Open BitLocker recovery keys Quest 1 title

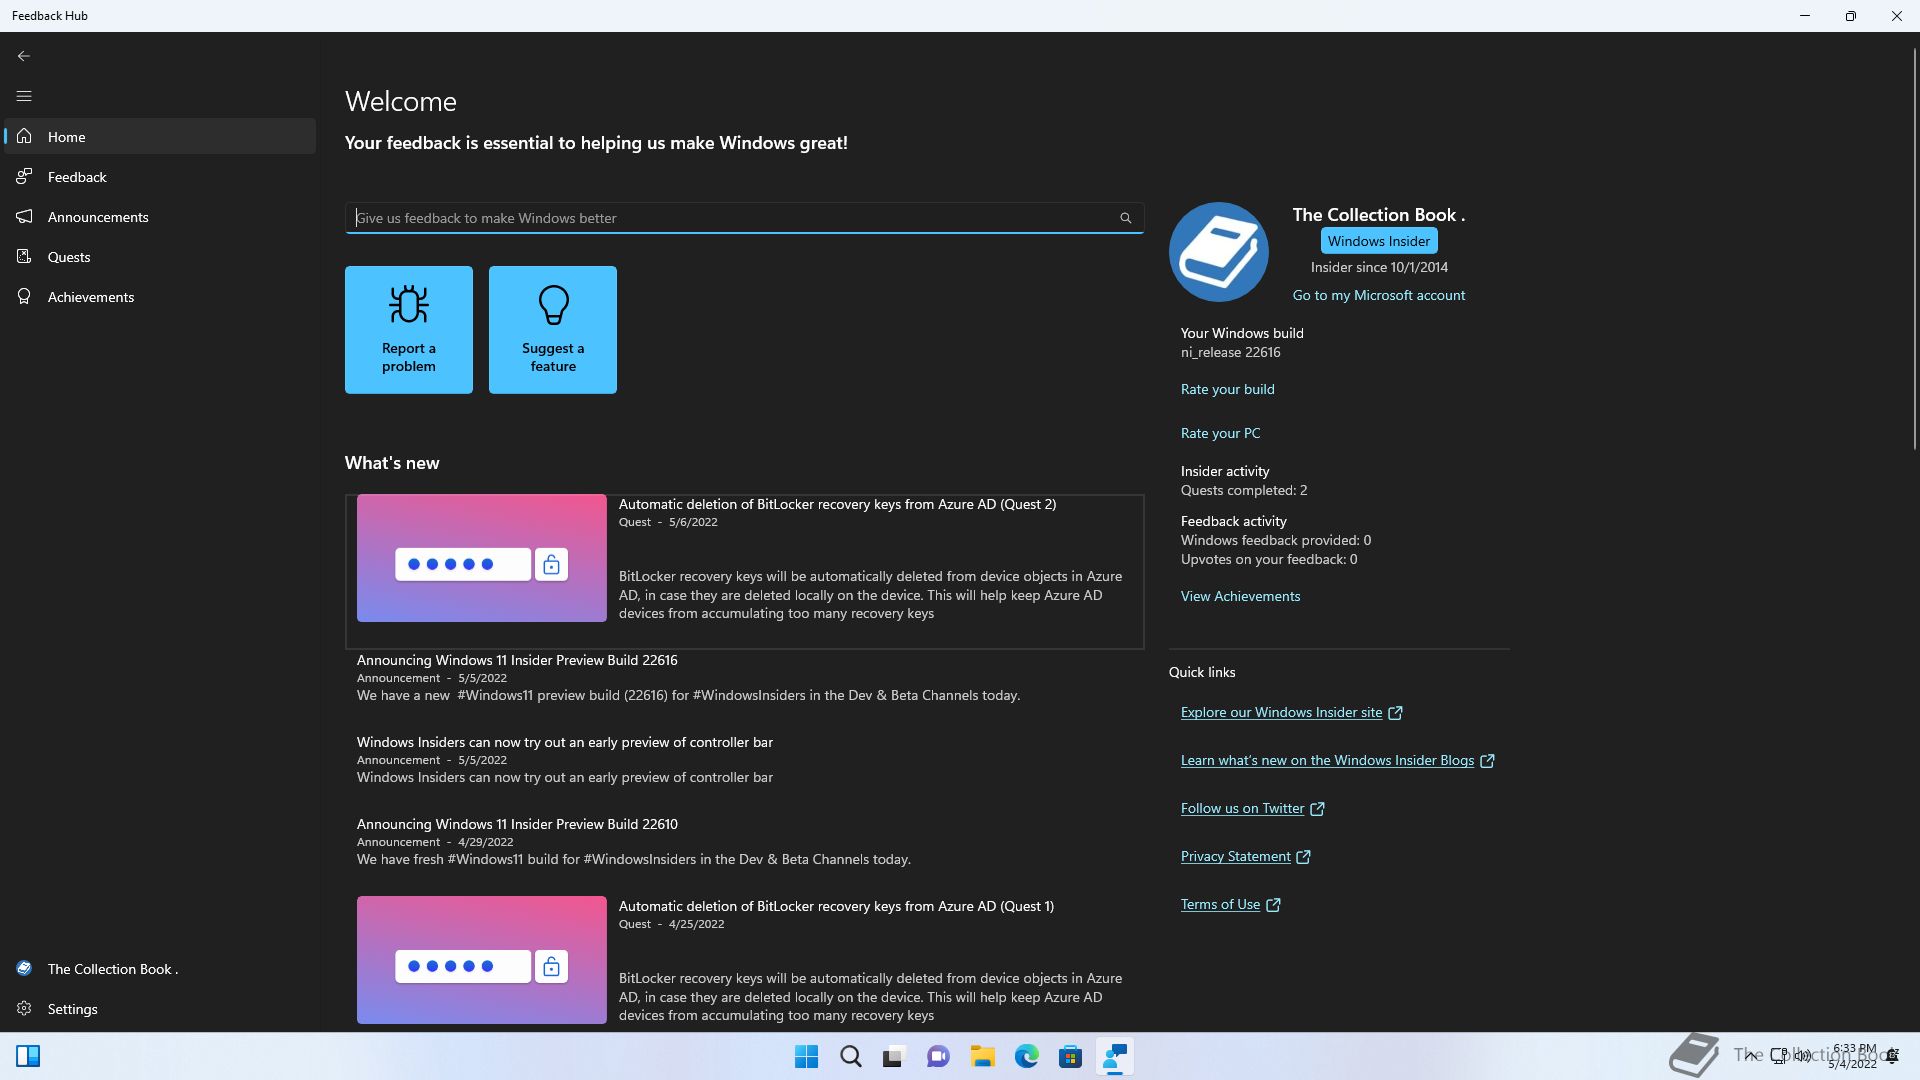coord(836,906)
